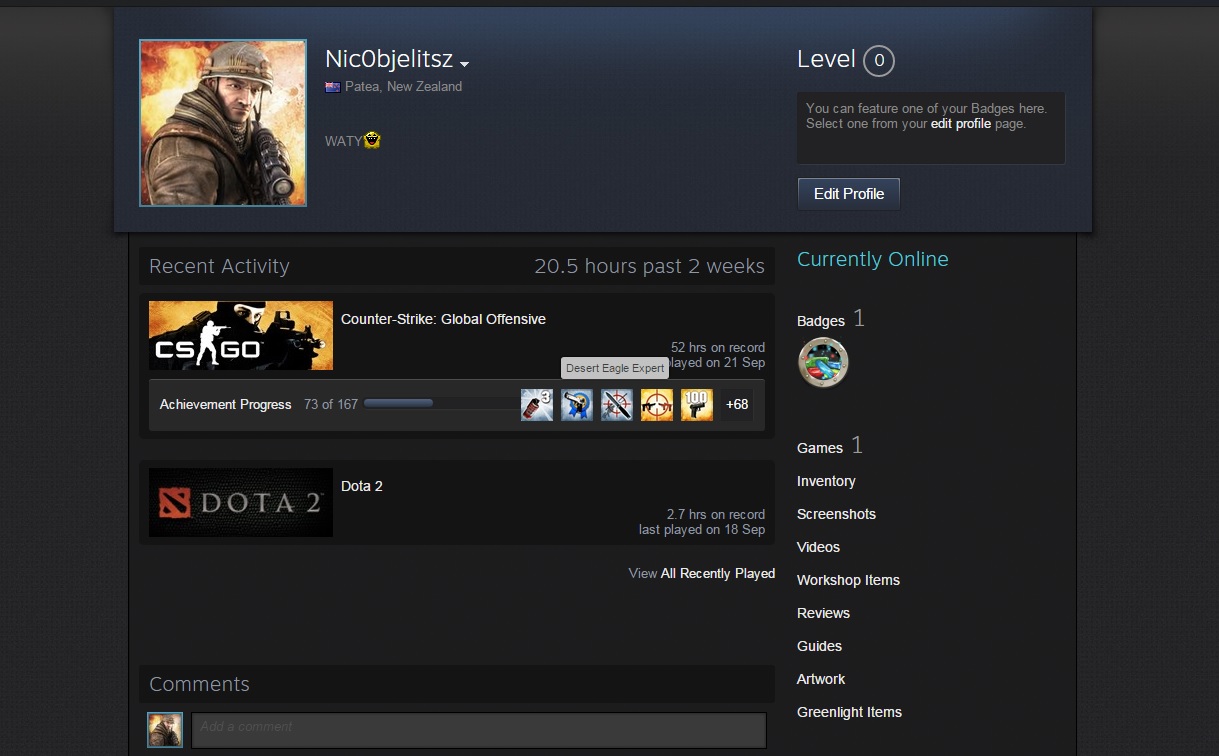1219x756 pixels.
Task: Open the Screenshots link
Action: pyautogui.click(x=836, y=514)
